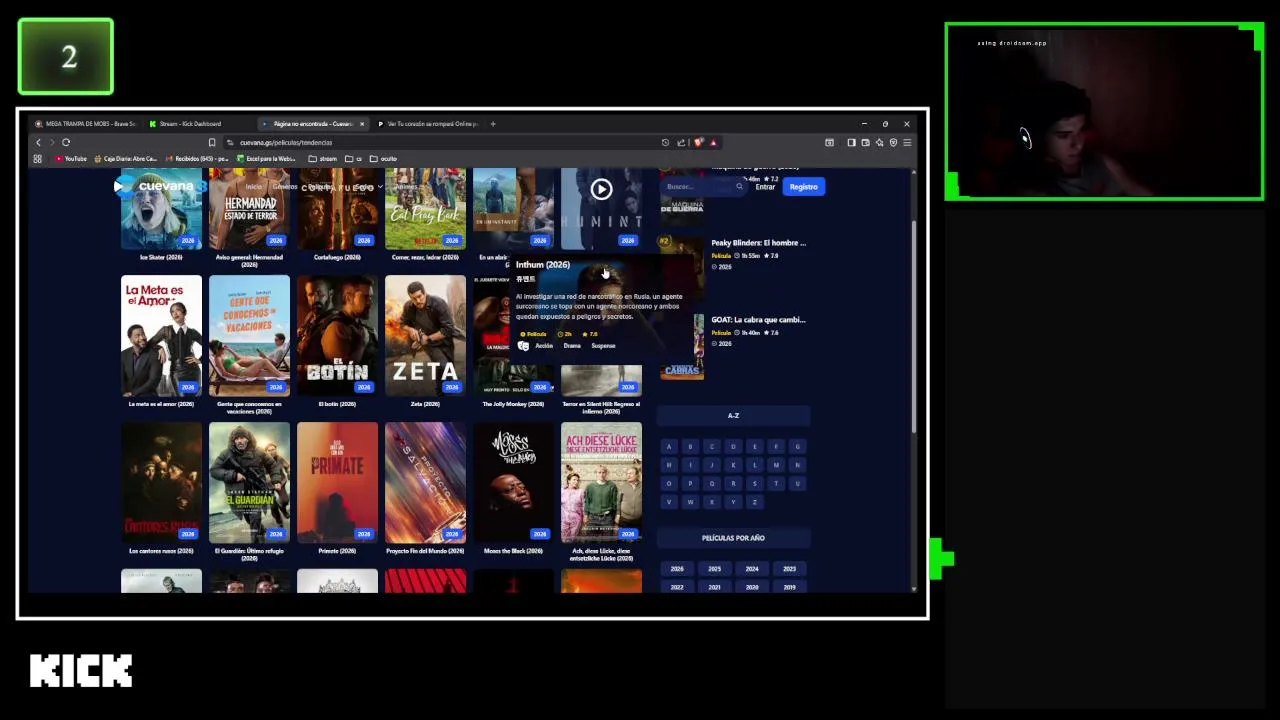Click the search magnifier icon in Buscar field
The width and height of the screenshot is (1280, 720).
739,187
